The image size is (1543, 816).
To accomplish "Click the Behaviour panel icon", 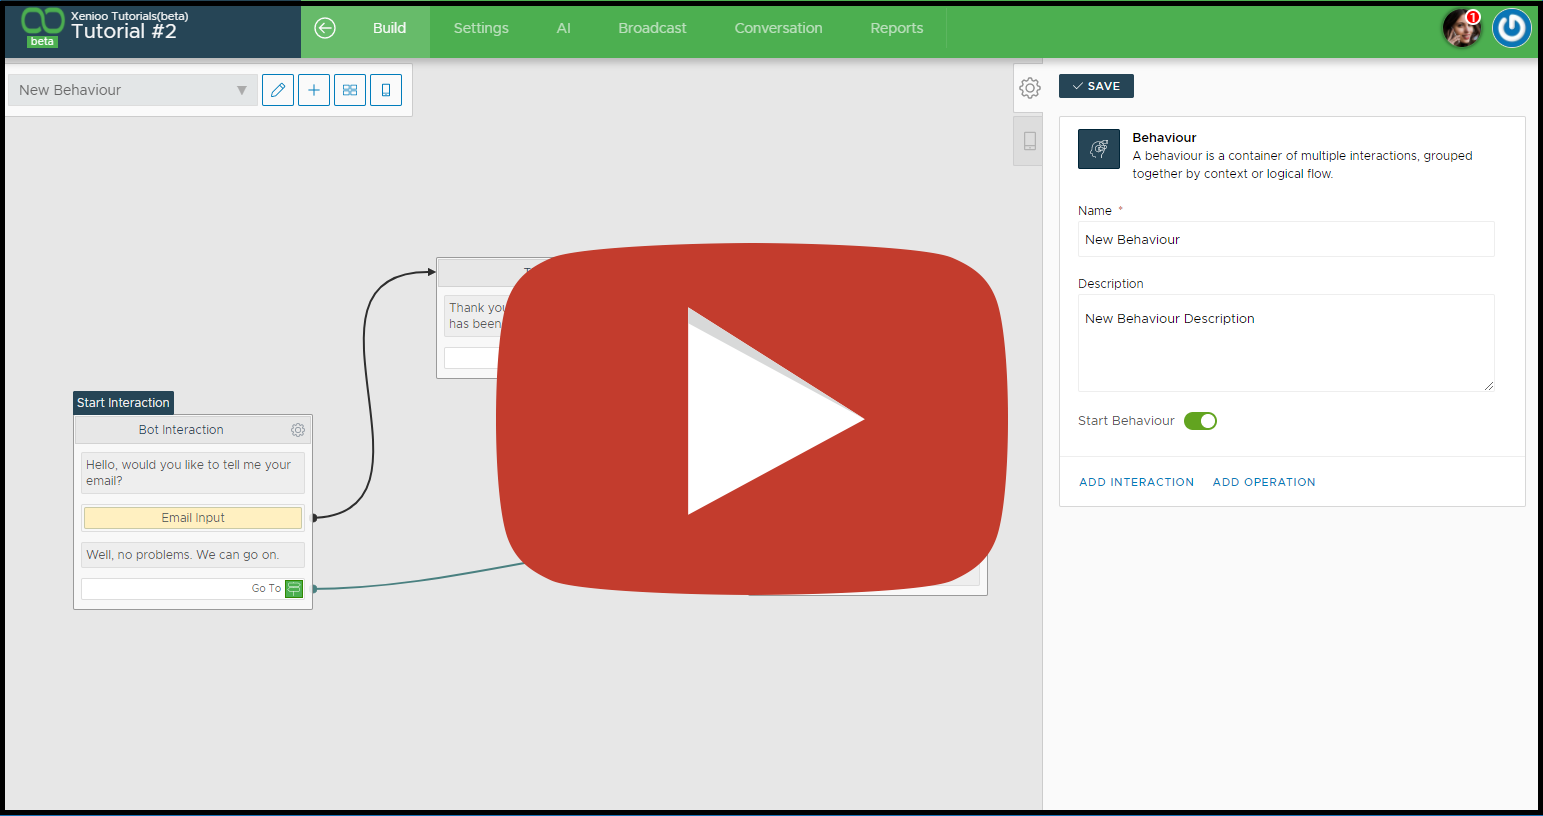I will (x=1099, y=149).
